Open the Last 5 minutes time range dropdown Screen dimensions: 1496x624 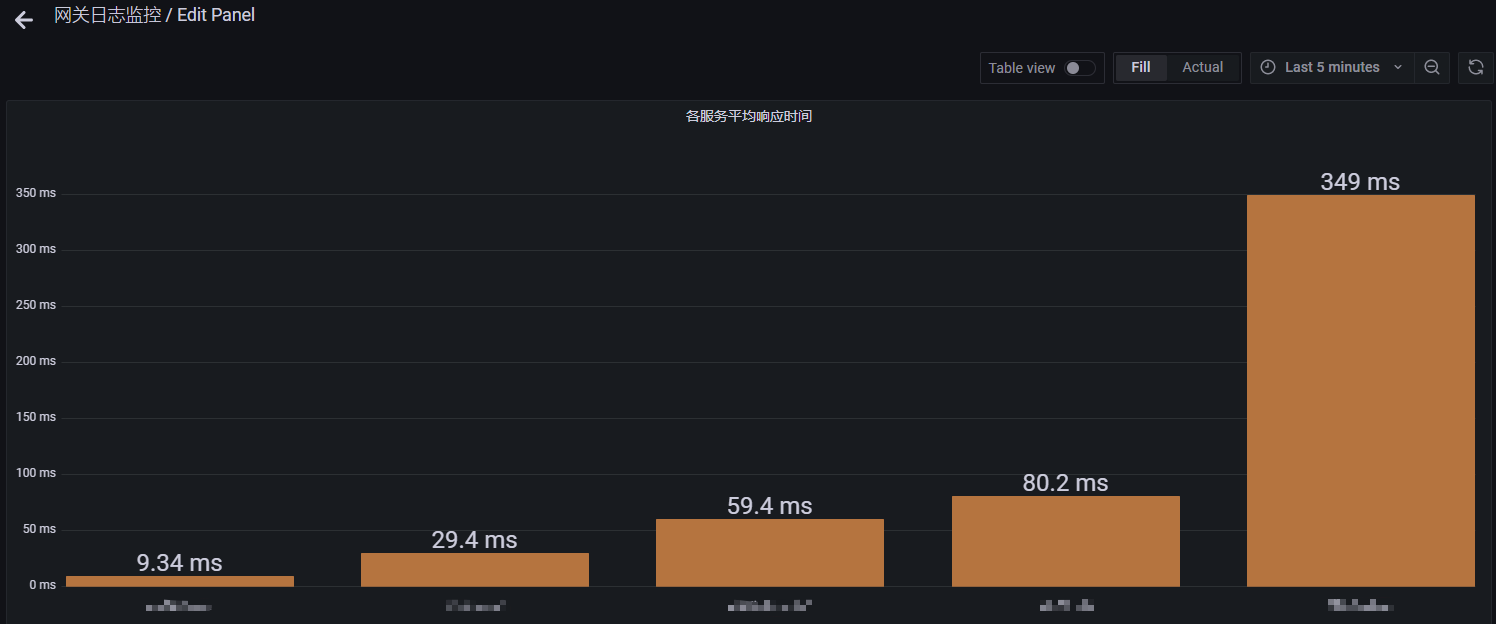tap(1330, 67)
